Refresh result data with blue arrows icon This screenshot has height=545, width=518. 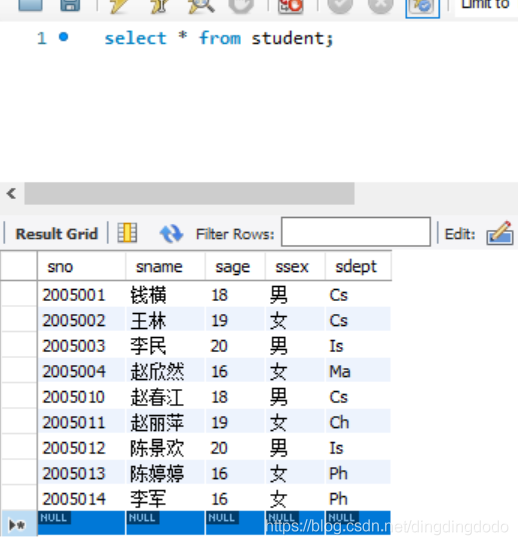point(171,233)
